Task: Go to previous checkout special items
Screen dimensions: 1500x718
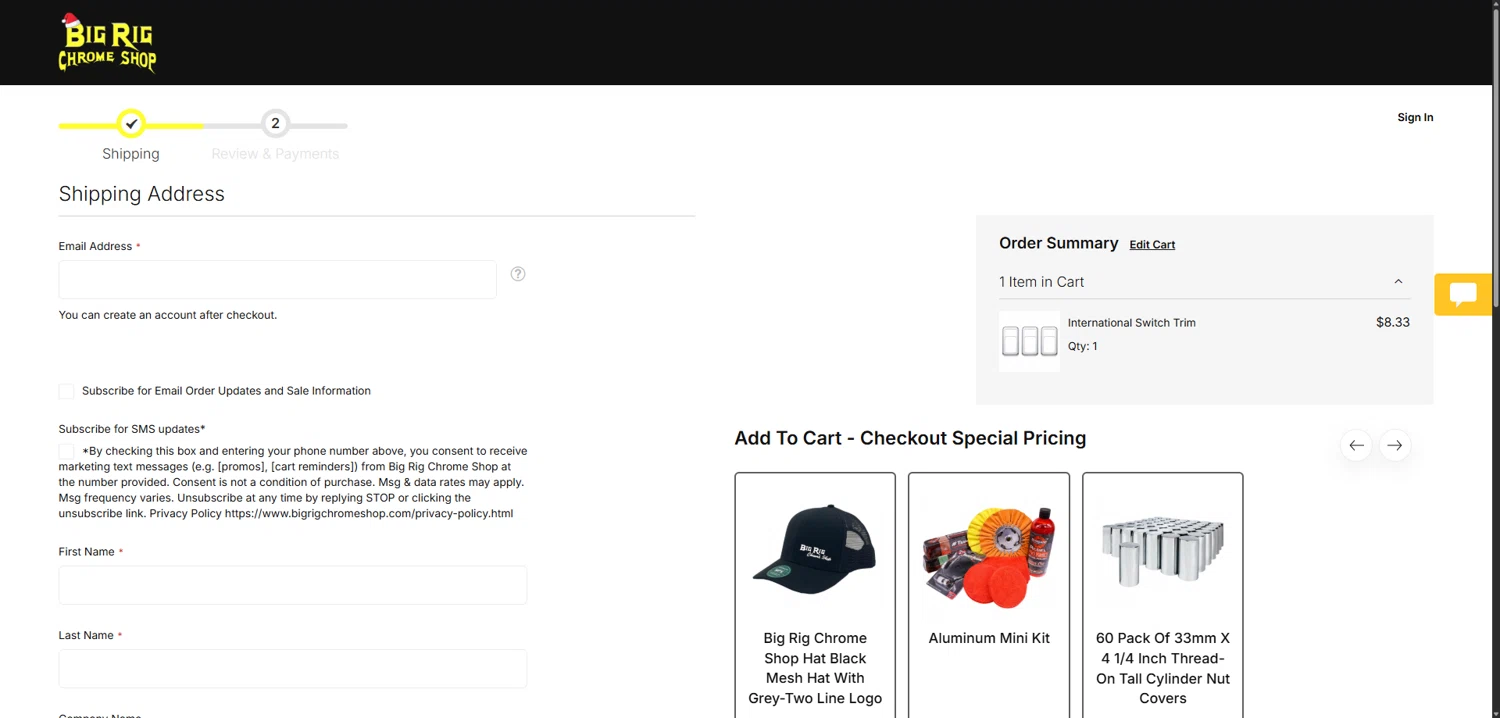Action: pos(1356,445)
